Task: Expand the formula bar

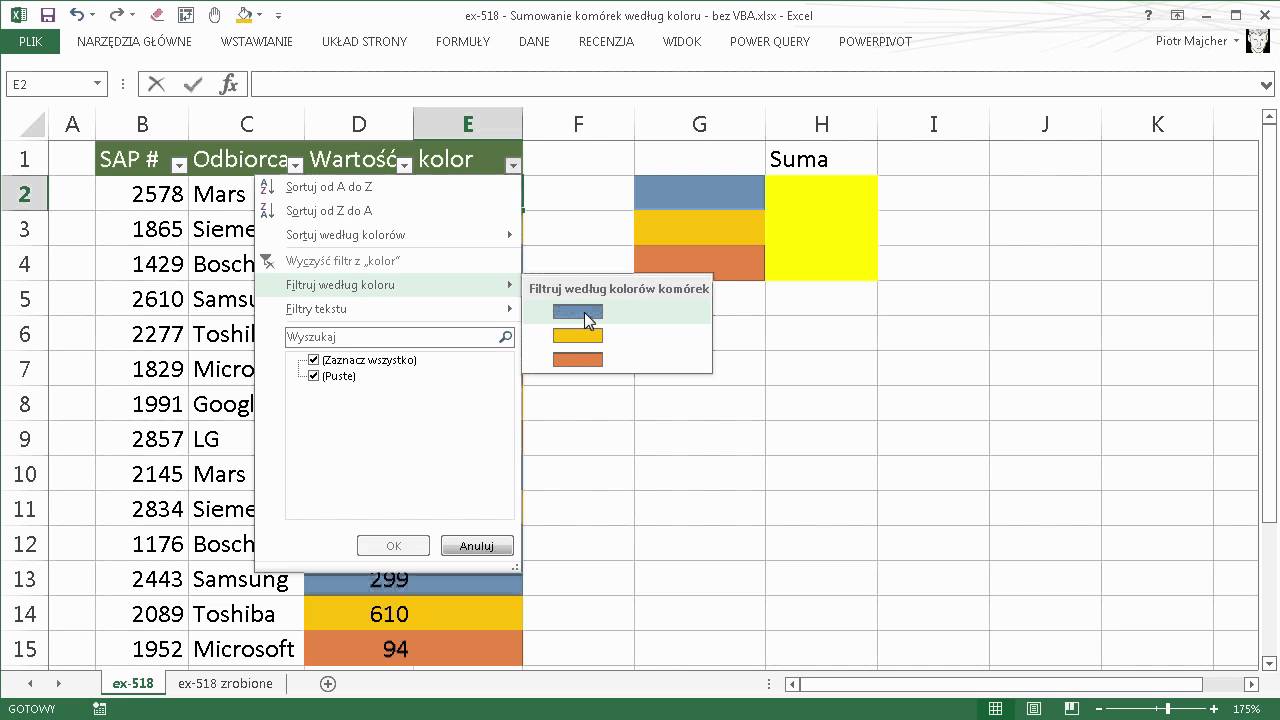Action: click(1268, 85)
